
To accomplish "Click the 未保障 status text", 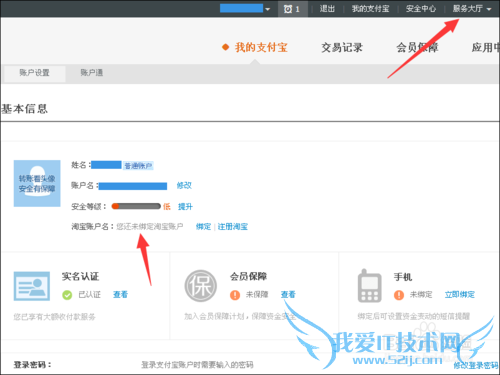I will [257, 294].
